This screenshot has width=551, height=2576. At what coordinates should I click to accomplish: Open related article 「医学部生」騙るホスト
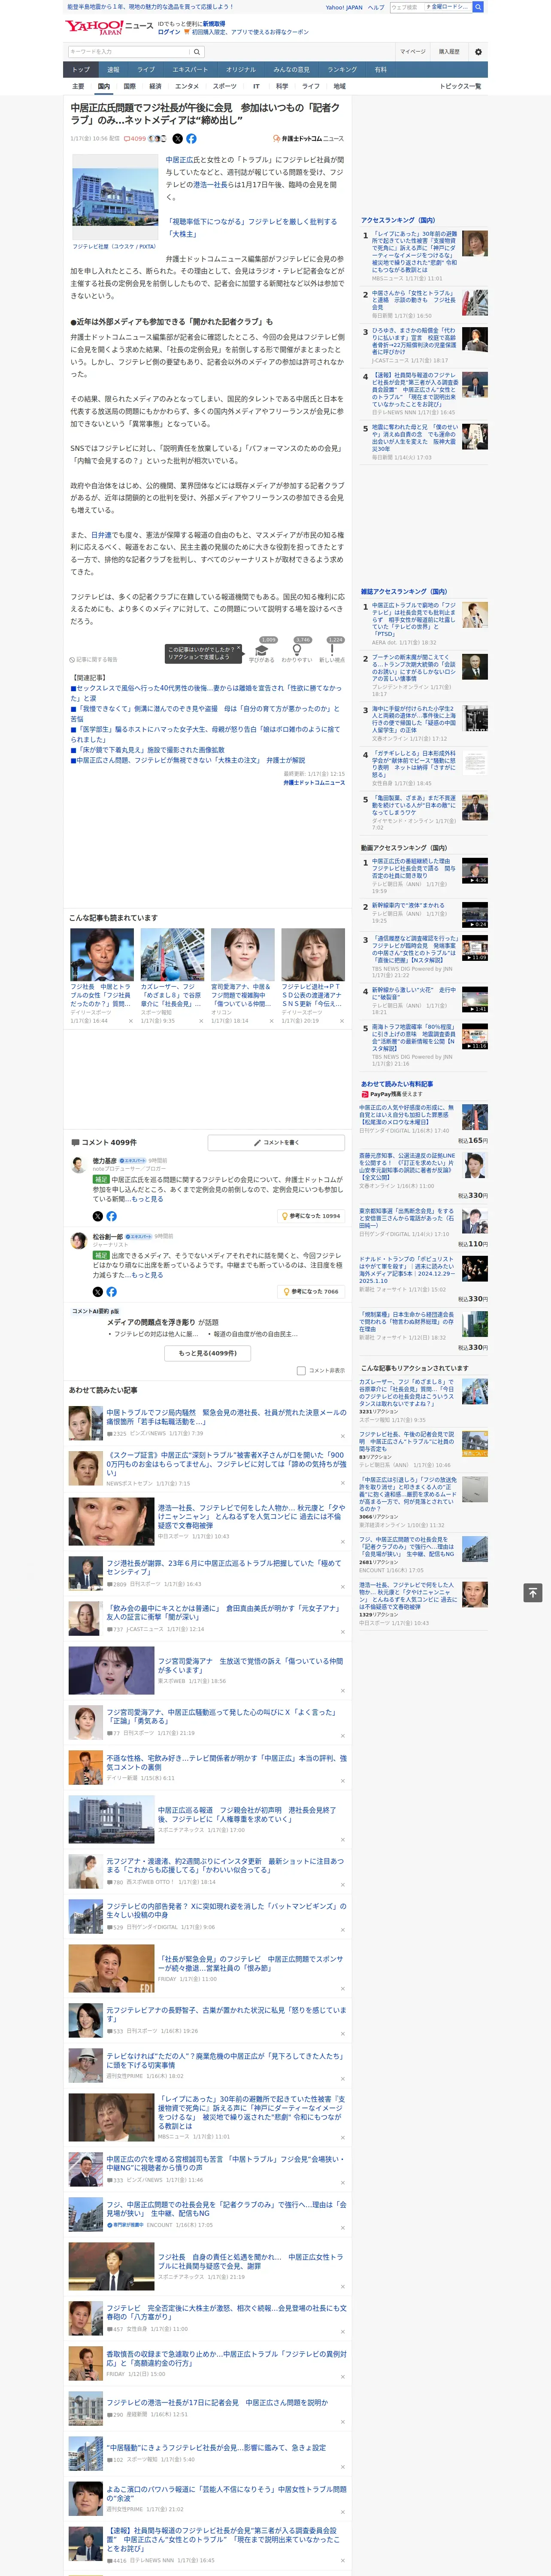pos(205,734)
